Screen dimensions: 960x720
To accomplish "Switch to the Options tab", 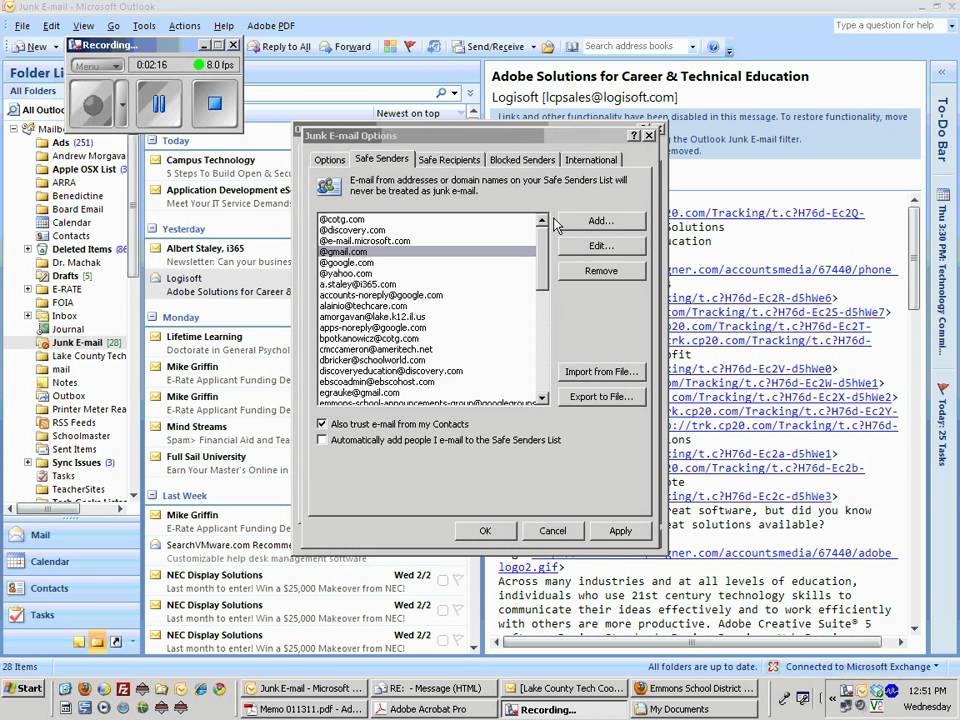I will click(329, 160).
